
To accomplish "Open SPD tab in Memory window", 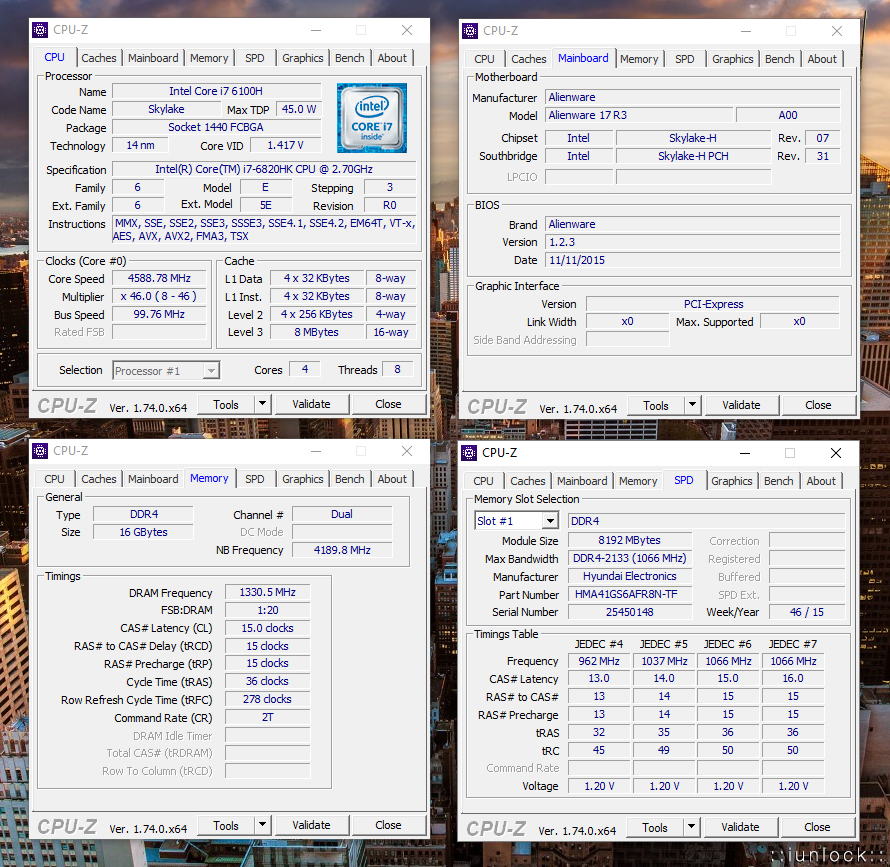I will [254, 479].
